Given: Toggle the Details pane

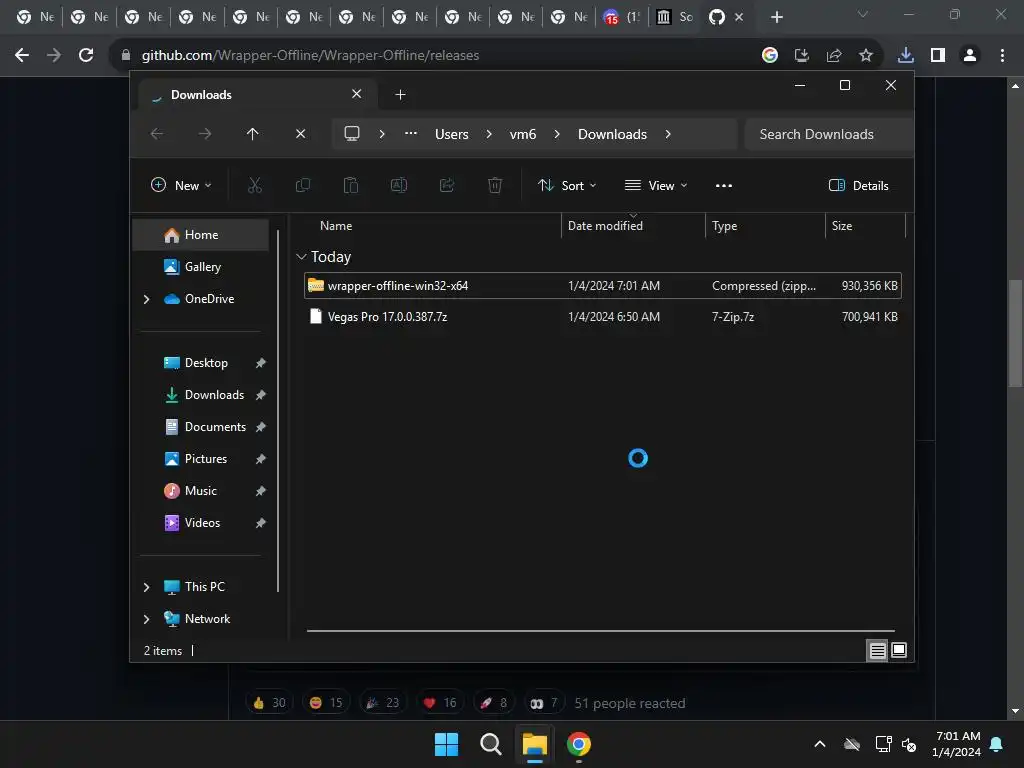Looking at the screenshot, I should [858, 185].
